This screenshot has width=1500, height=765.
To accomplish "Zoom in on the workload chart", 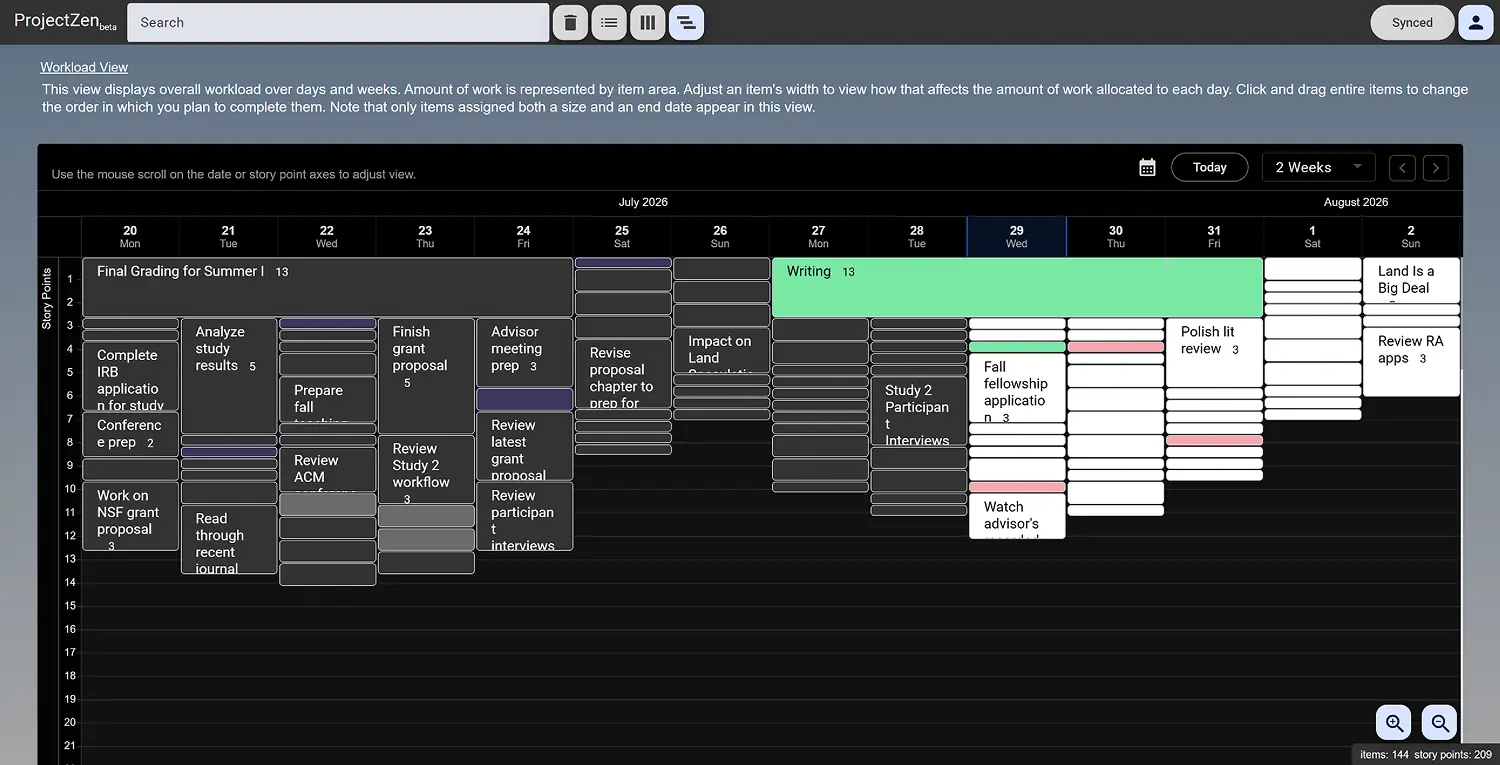I will click(1394, 722).
